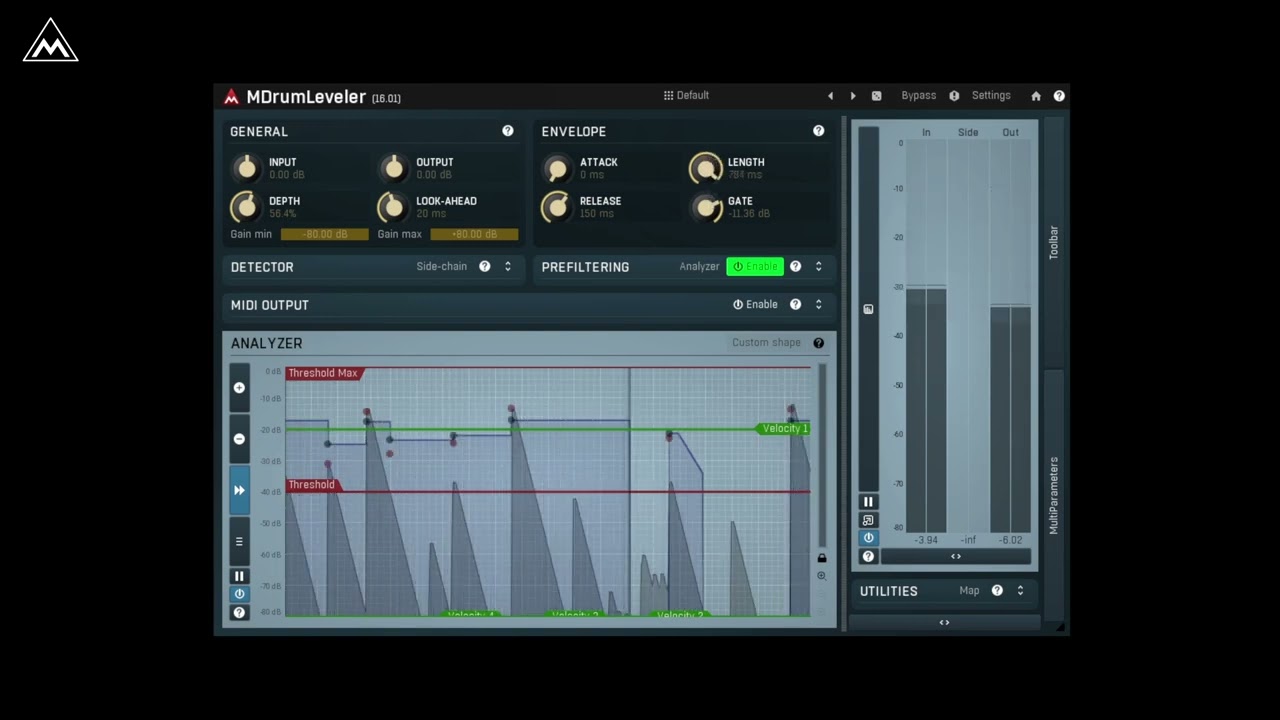The height and width of the screenshot is (720, 1280).
Task: Open the Detector Side-chain option
Action: click(441, 267)
